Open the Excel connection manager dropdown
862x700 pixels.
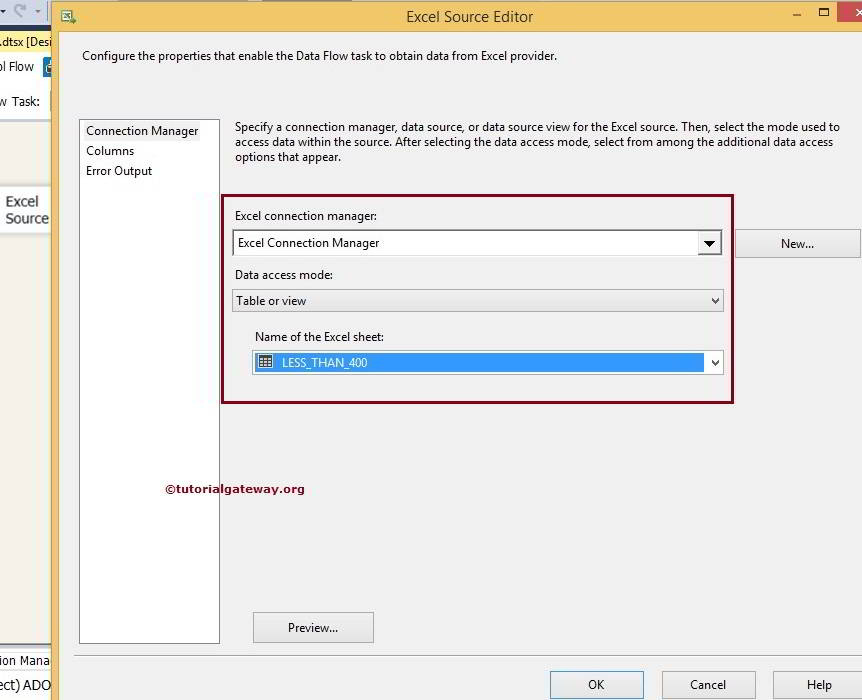pyautogui.click(x=710, y=243)
